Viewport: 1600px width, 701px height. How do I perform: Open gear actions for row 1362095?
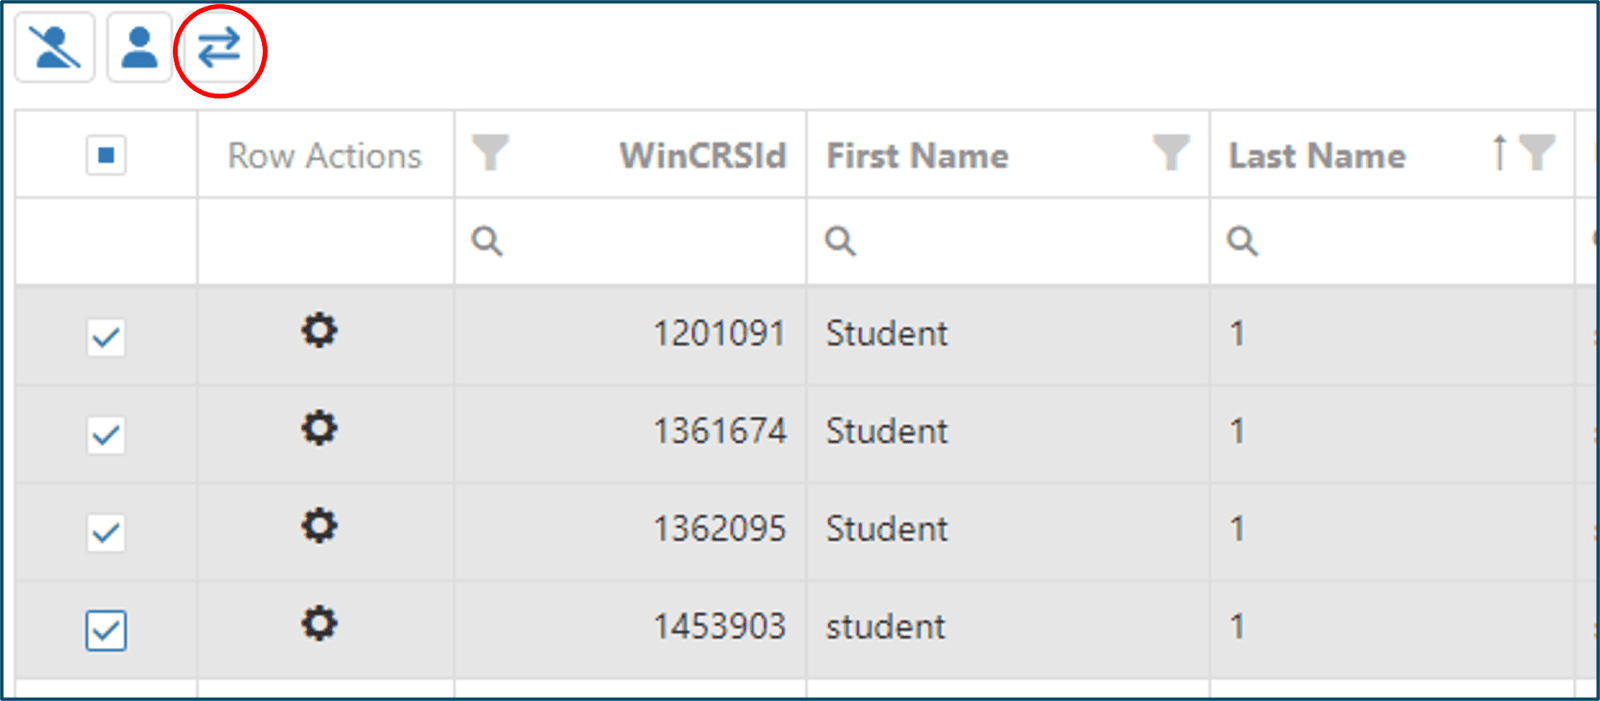tap(319, 525)
